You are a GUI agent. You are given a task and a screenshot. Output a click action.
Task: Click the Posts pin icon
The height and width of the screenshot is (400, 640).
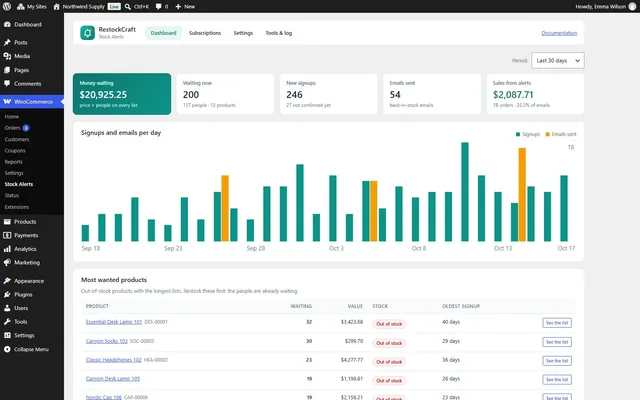coord(7,42)
